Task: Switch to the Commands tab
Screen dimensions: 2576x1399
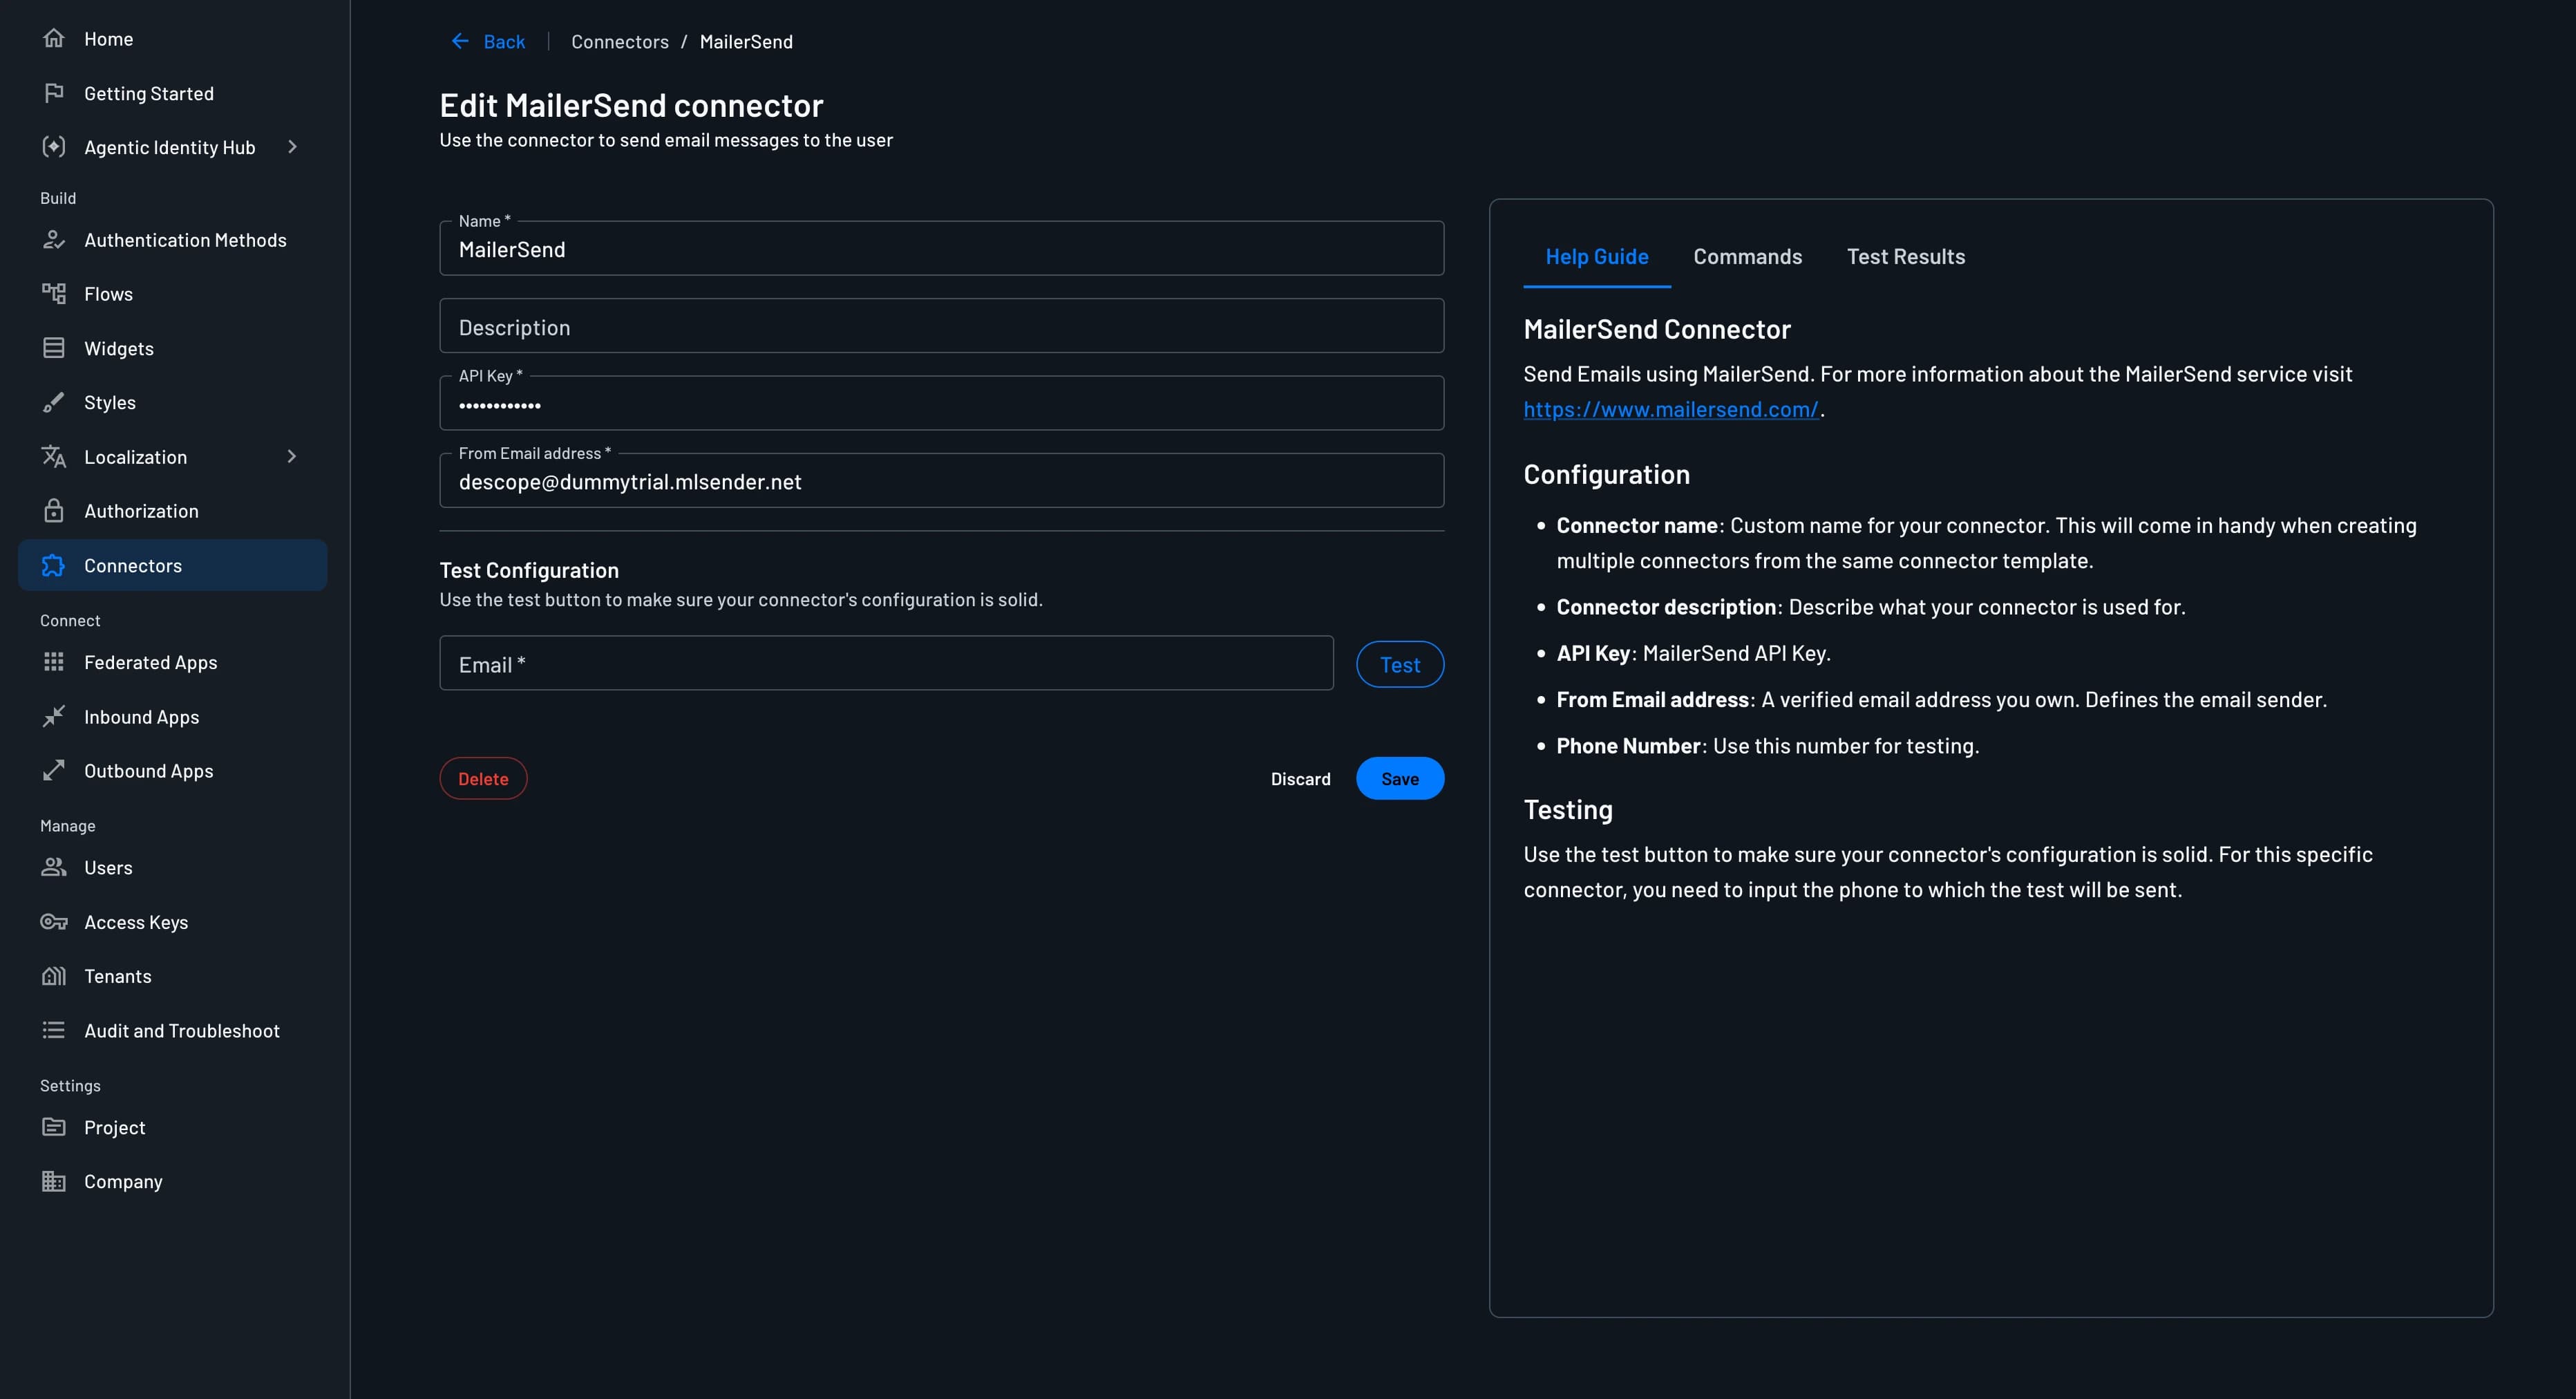Action: coord(1747,257)
